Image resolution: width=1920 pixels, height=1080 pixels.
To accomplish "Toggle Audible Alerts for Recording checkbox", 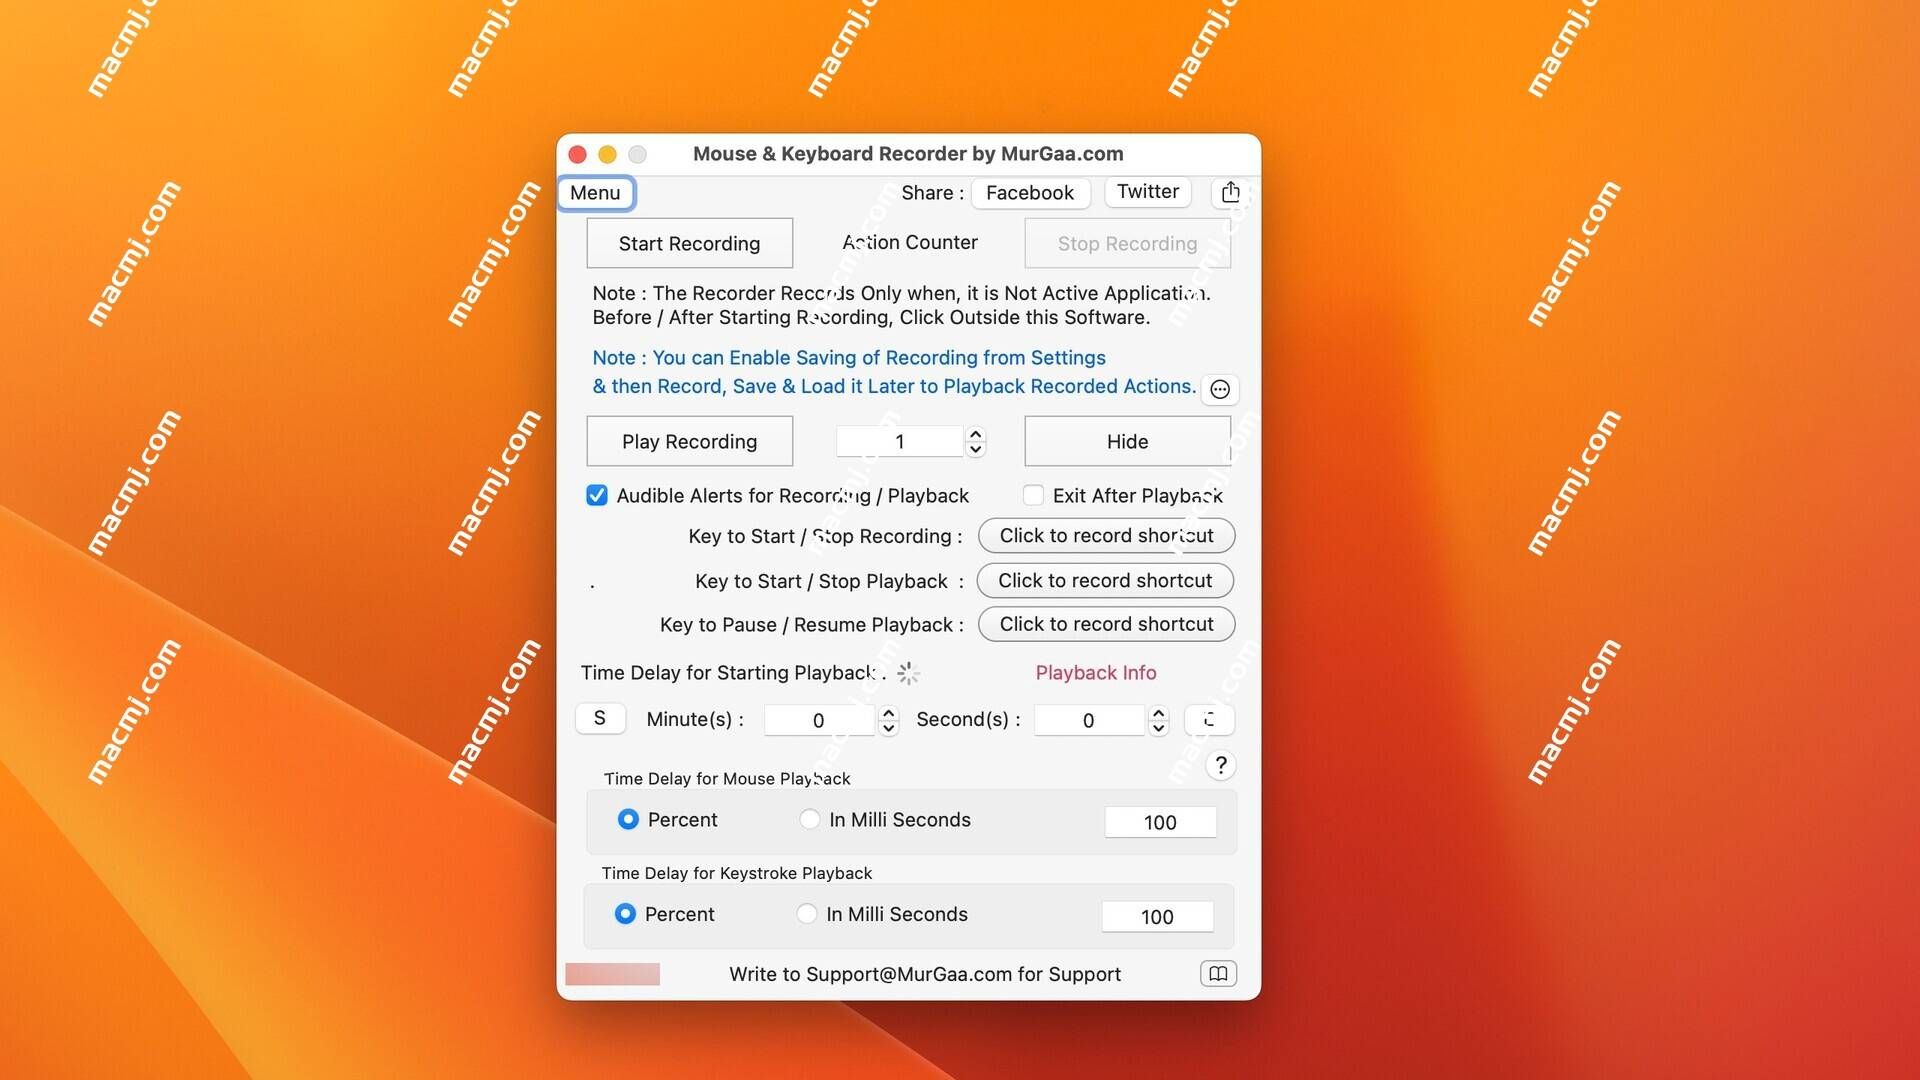I will [597, 495].
